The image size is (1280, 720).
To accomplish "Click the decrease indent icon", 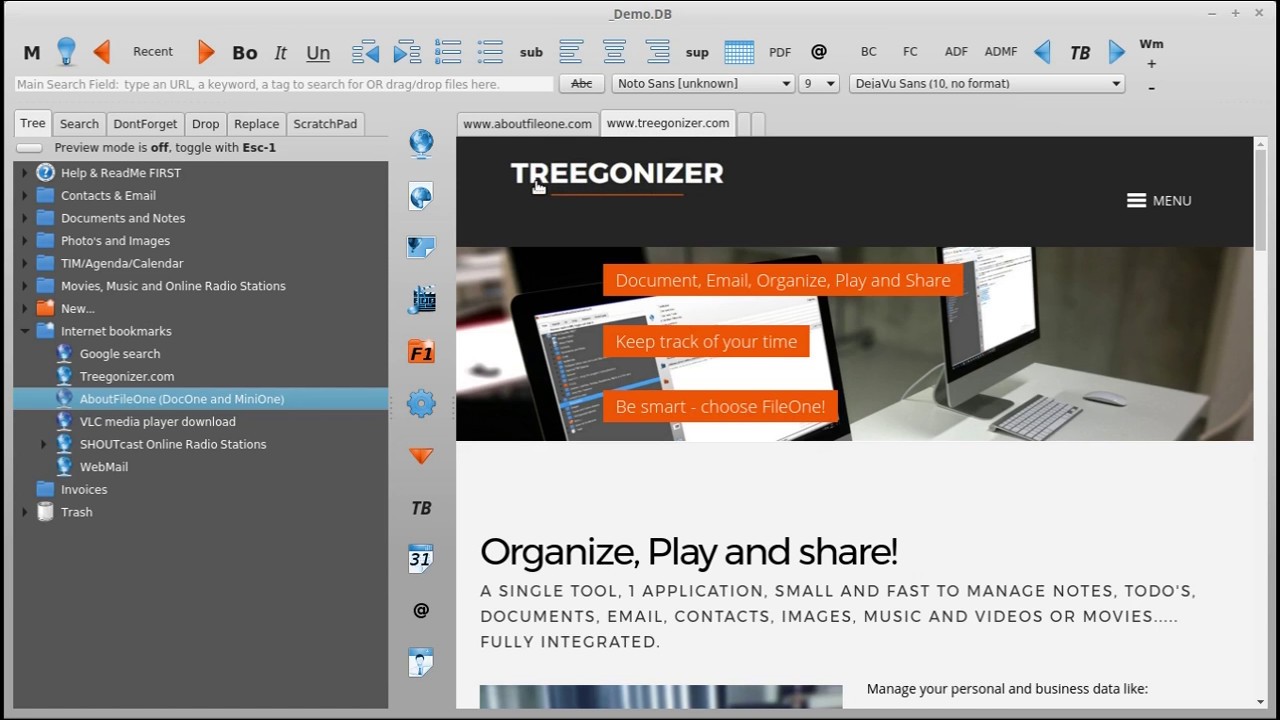I will [365, 52].
